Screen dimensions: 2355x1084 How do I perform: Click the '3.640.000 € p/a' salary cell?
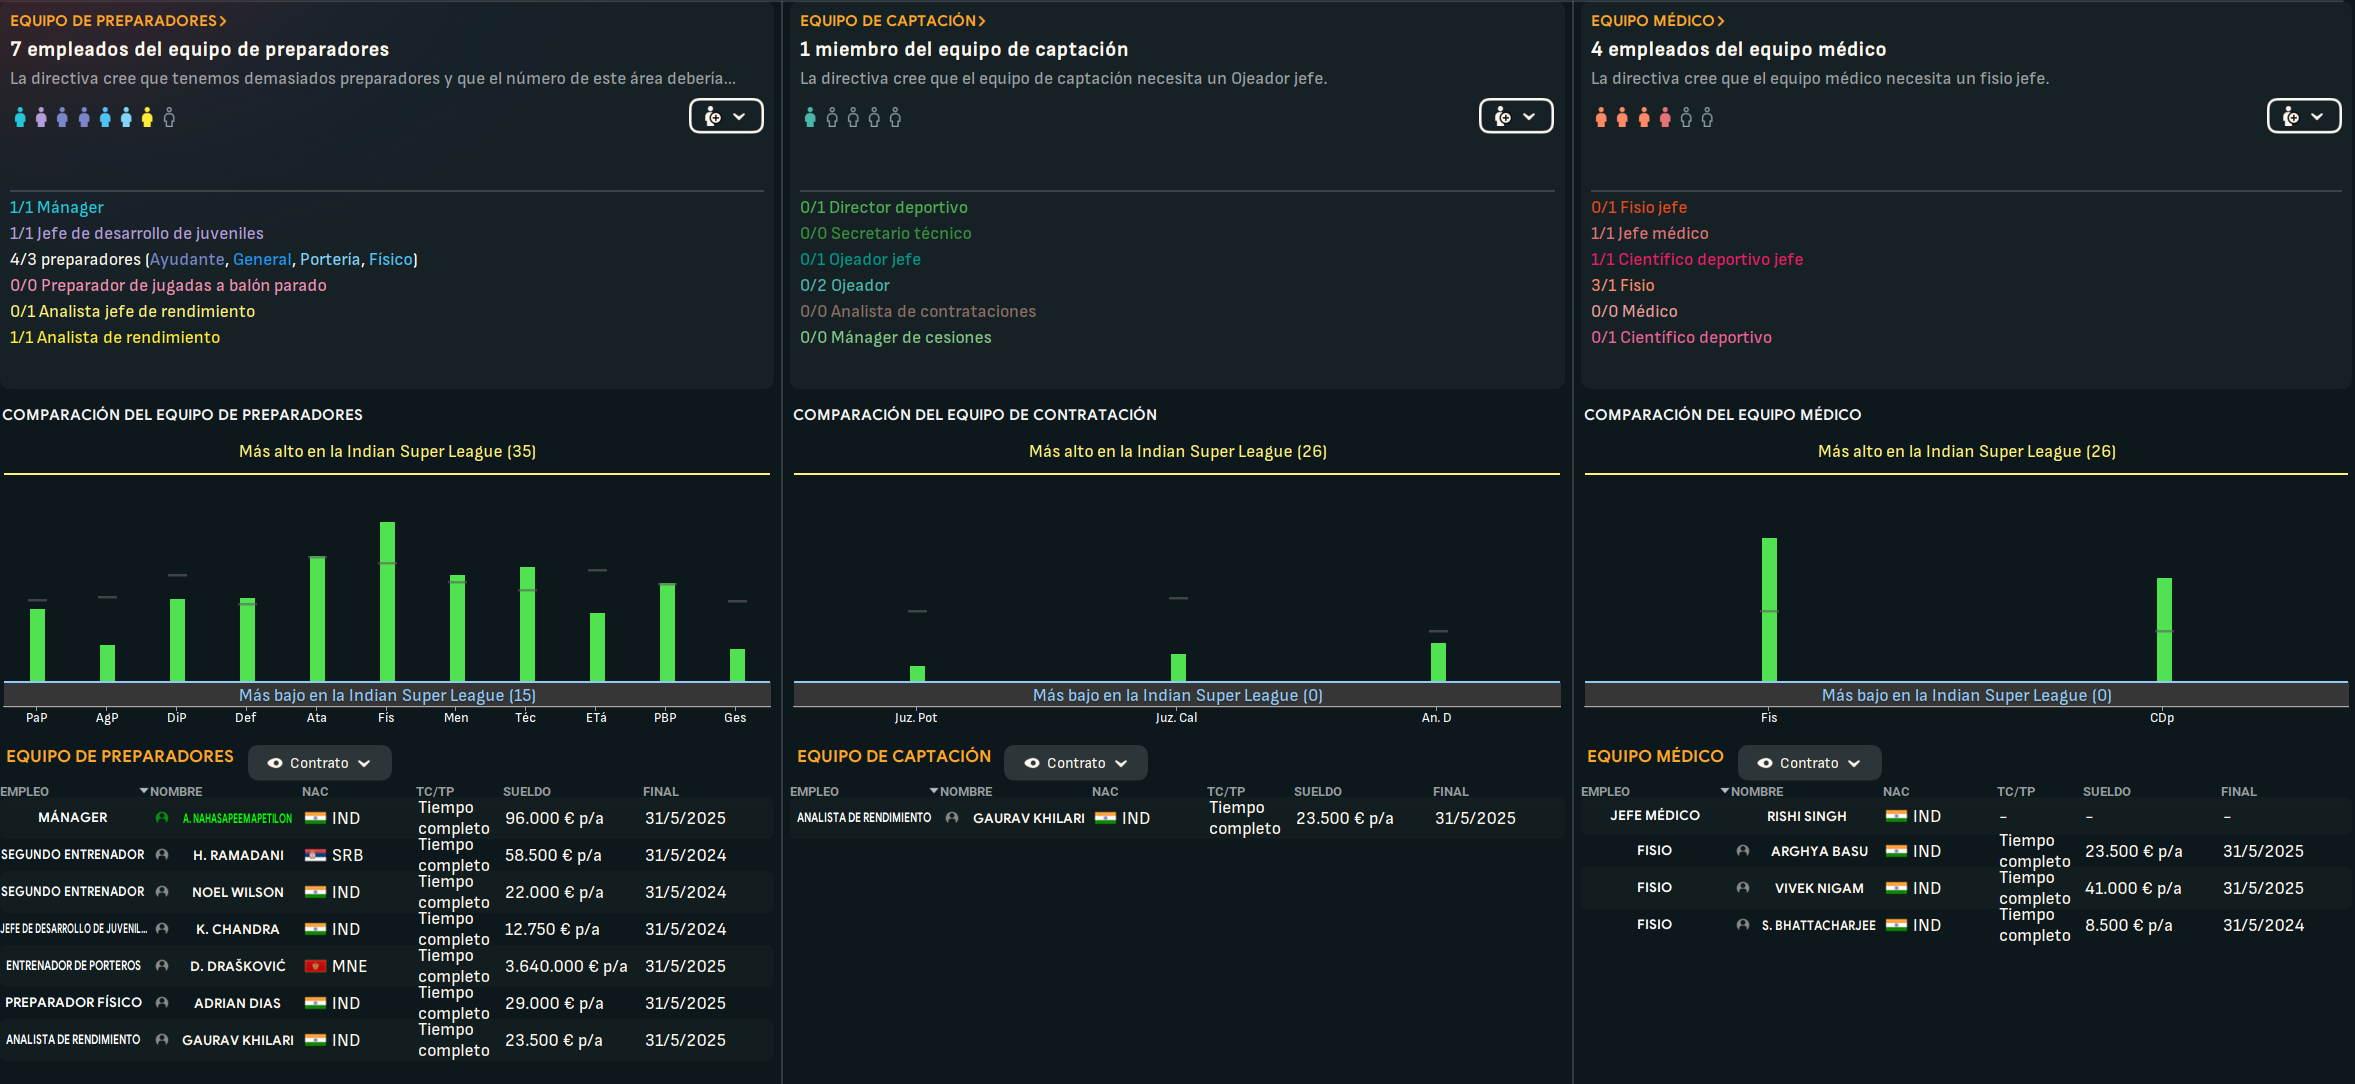click(566, 966)
